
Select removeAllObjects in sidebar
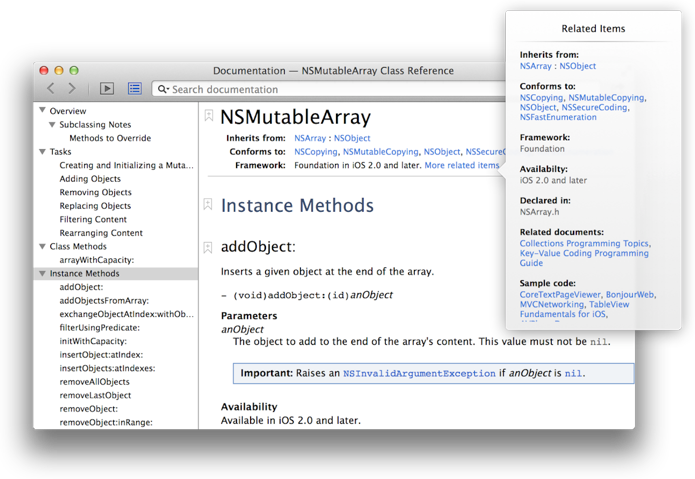pyautogui.click(x=94, y=382)
